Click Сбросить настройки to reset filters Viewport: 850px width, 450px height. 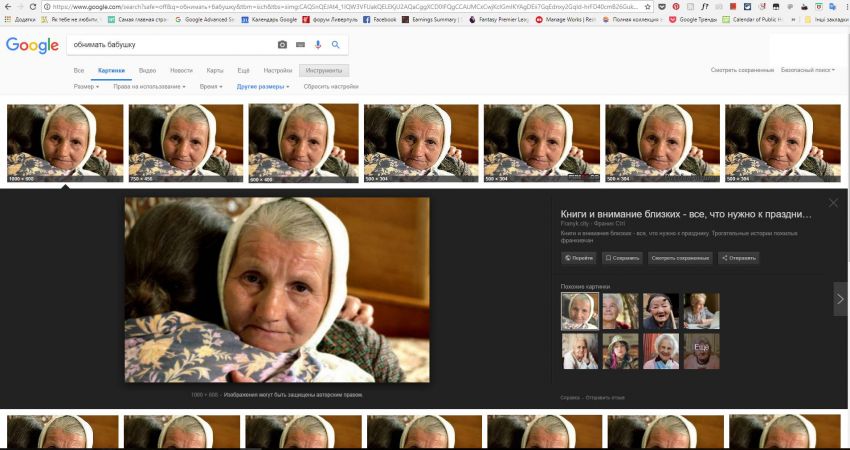331,87
